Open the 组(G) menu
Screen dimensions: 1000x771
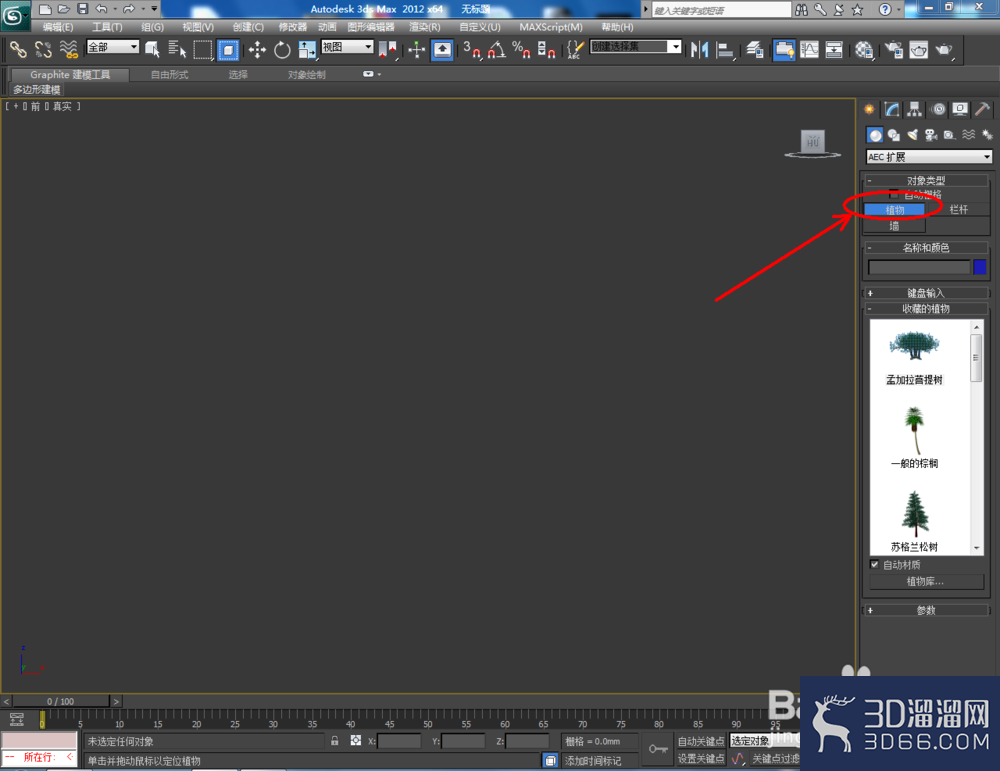click(152, 27)
